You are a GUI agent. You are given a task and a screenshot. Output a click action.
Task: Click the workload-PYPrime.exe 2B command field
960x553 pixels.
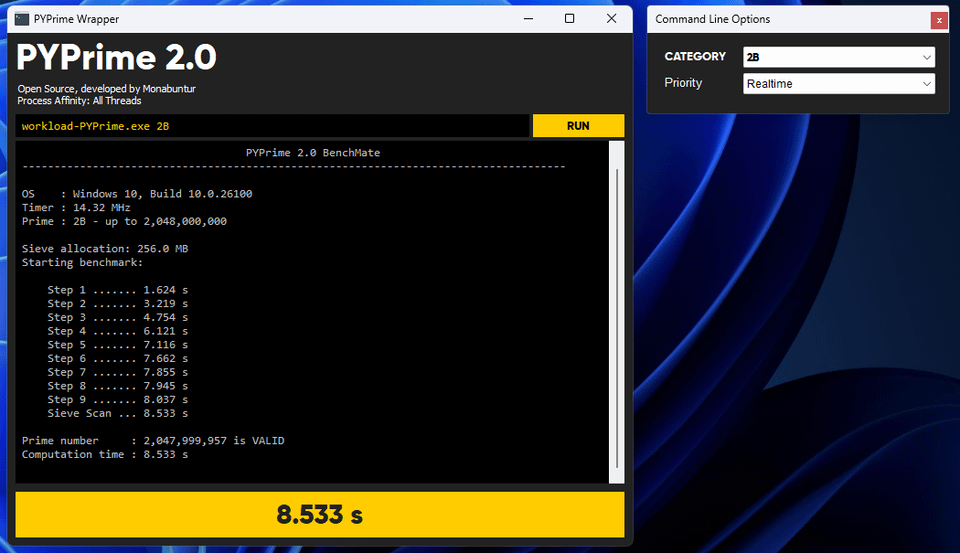click(270, 126)
